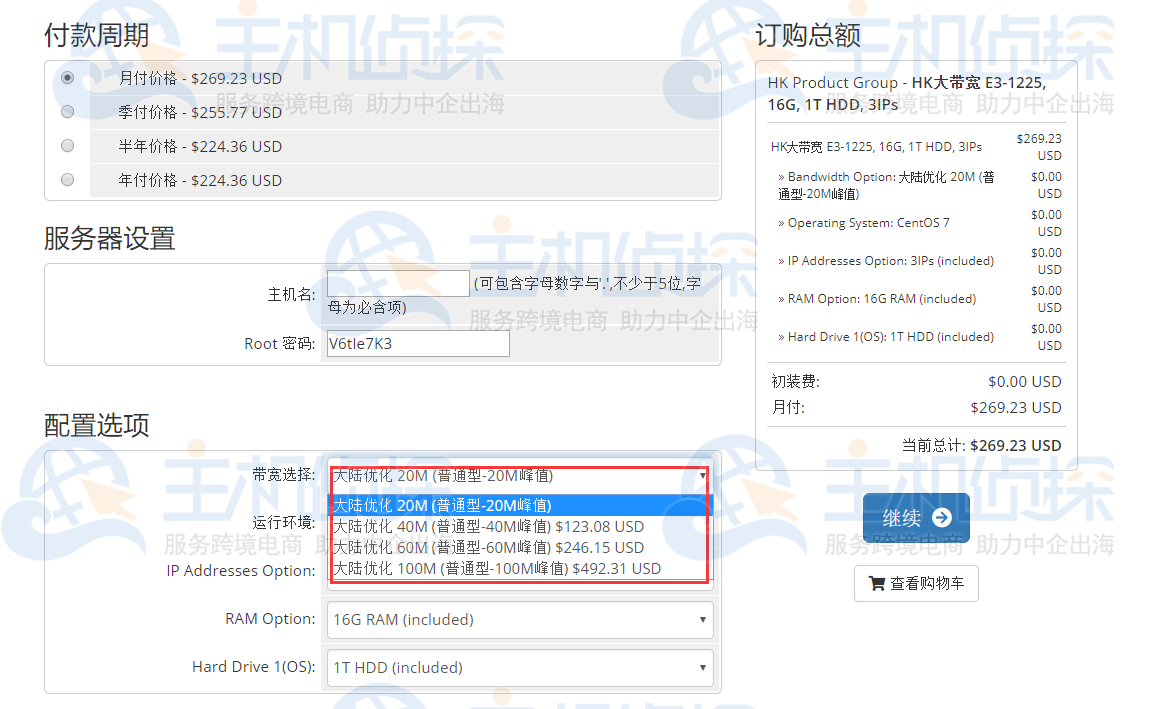
Task: Click the 当前总计 $269.23 USD total text
Action: coord(982,445)
